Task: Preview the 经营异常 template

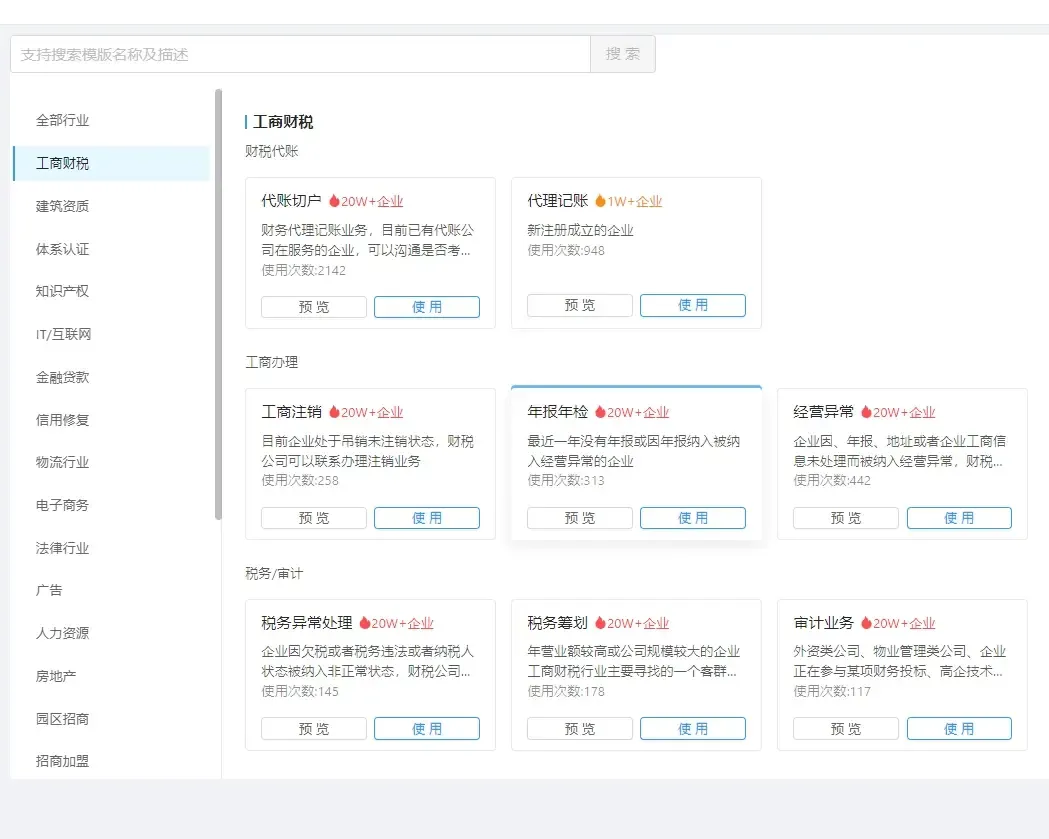Action: point(846,518)
